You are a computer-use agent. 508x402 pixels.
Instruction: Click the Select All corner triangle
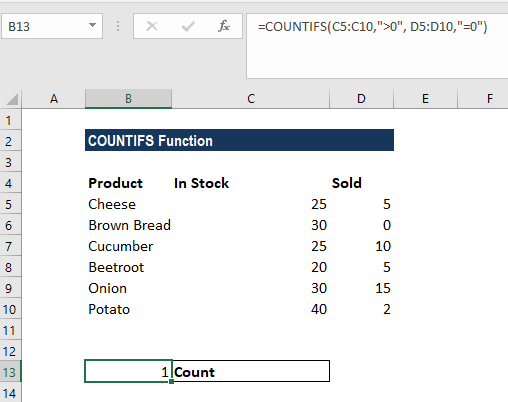pyautogui.click(x=12, y=99)
